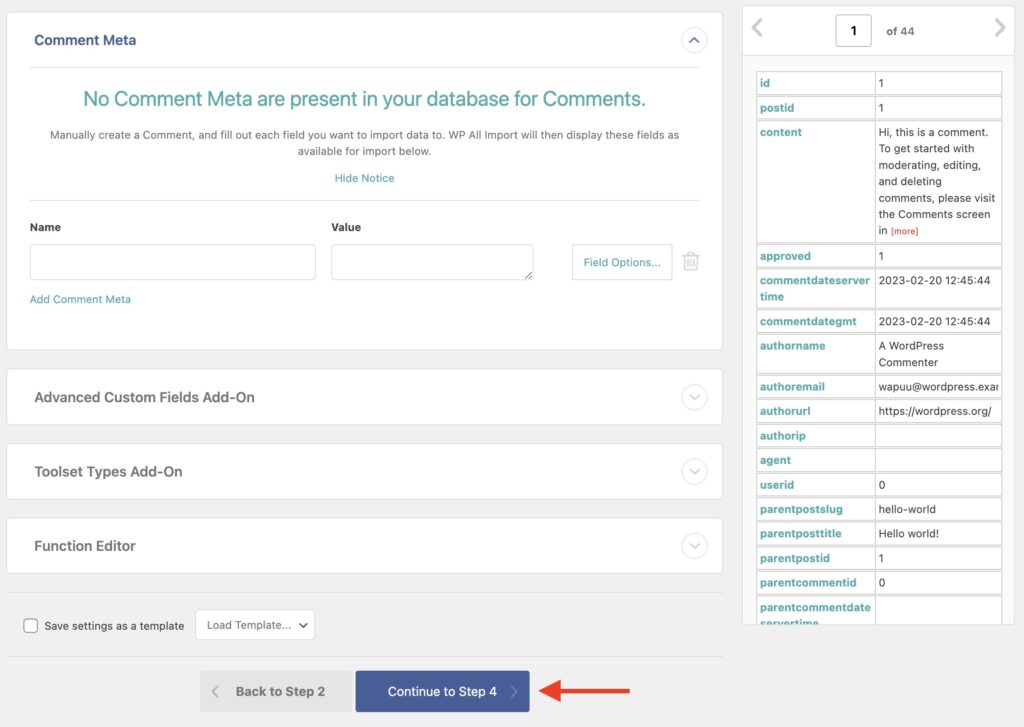The height and width of the screenshot is (727, 1024).
Task: Select the authorname field in the data preview
Action: point(793,345)
